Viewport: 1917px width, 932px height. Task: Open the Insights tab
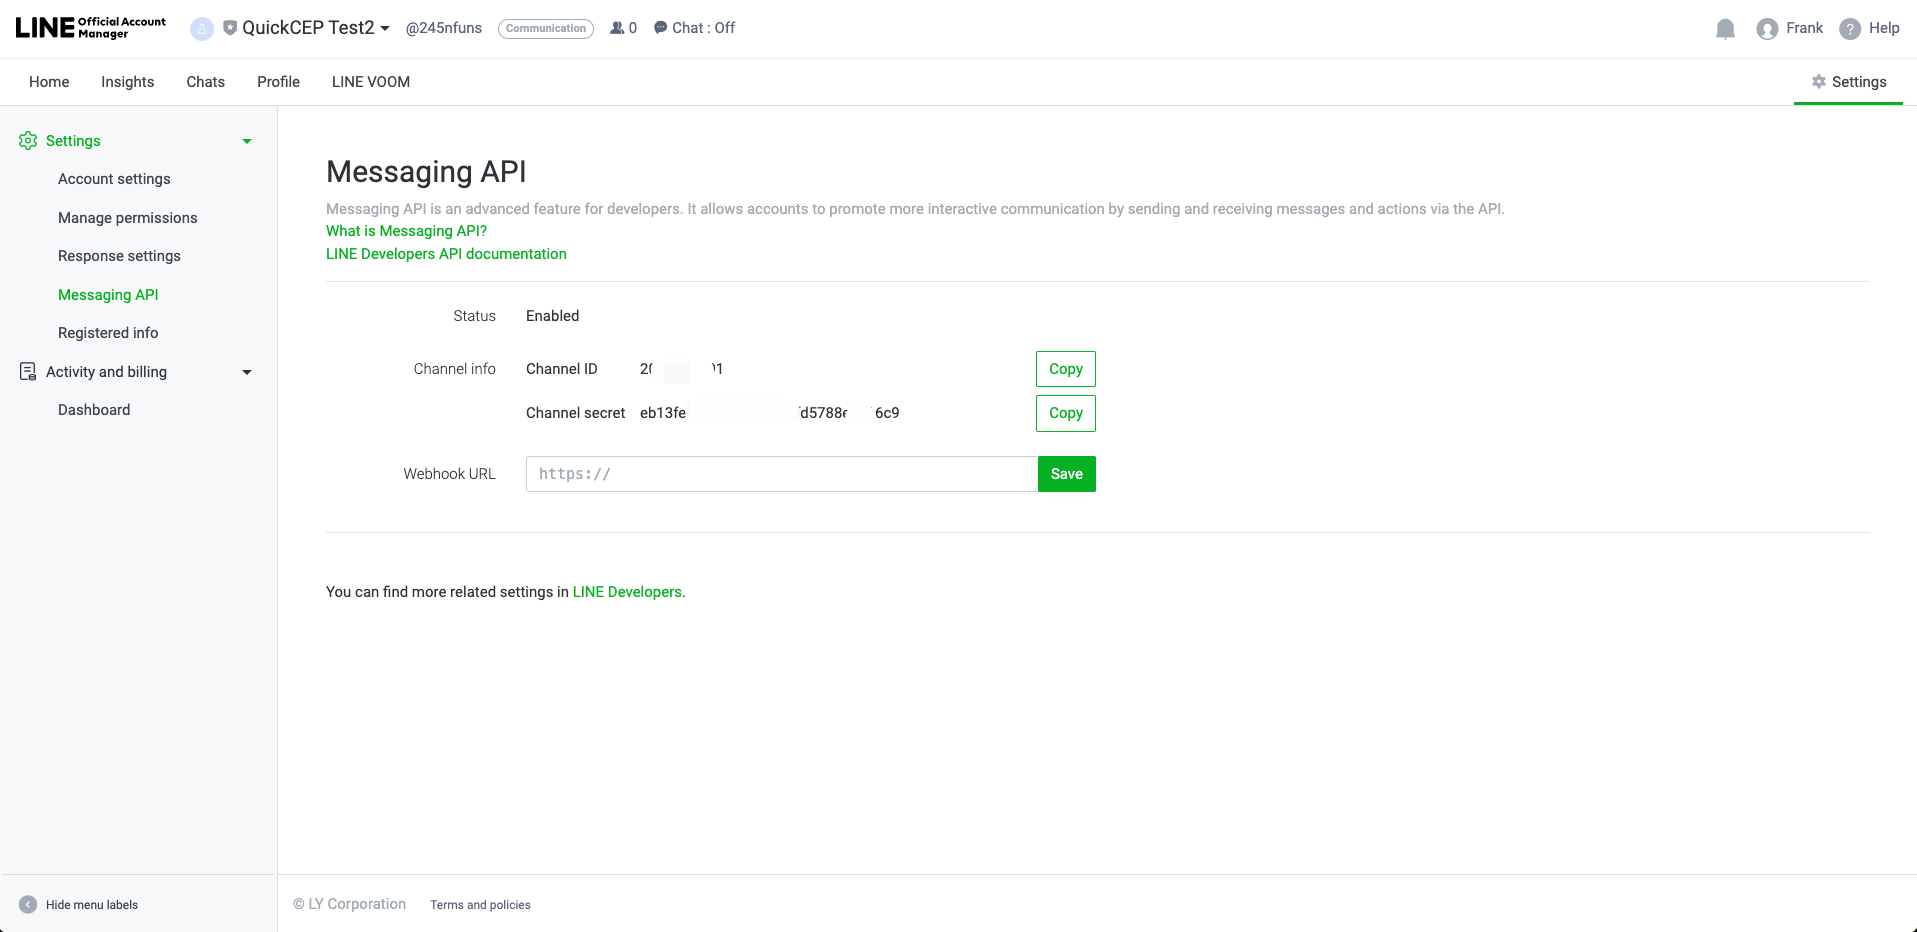click(128, 82)
